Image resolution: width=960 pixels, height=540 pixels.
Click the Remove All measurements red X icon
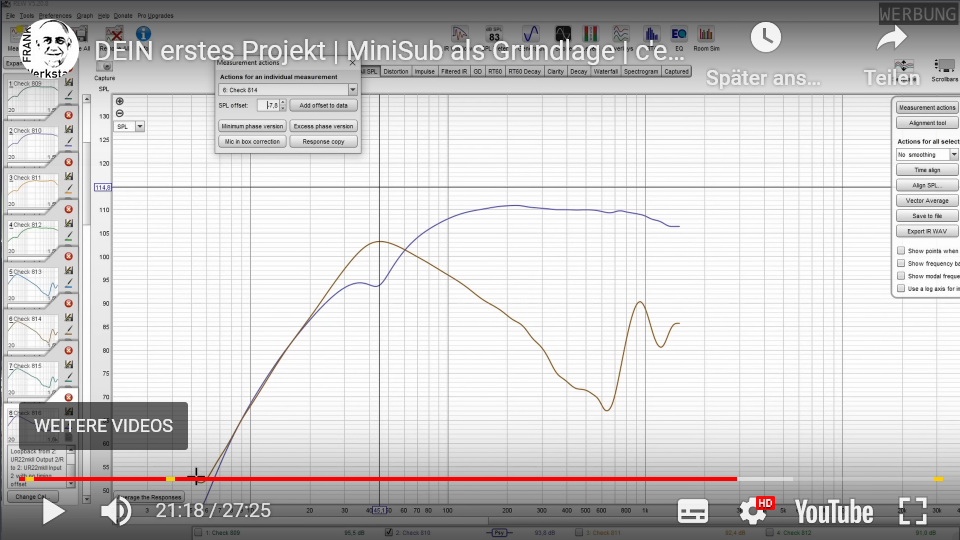[x=114, y=35]
